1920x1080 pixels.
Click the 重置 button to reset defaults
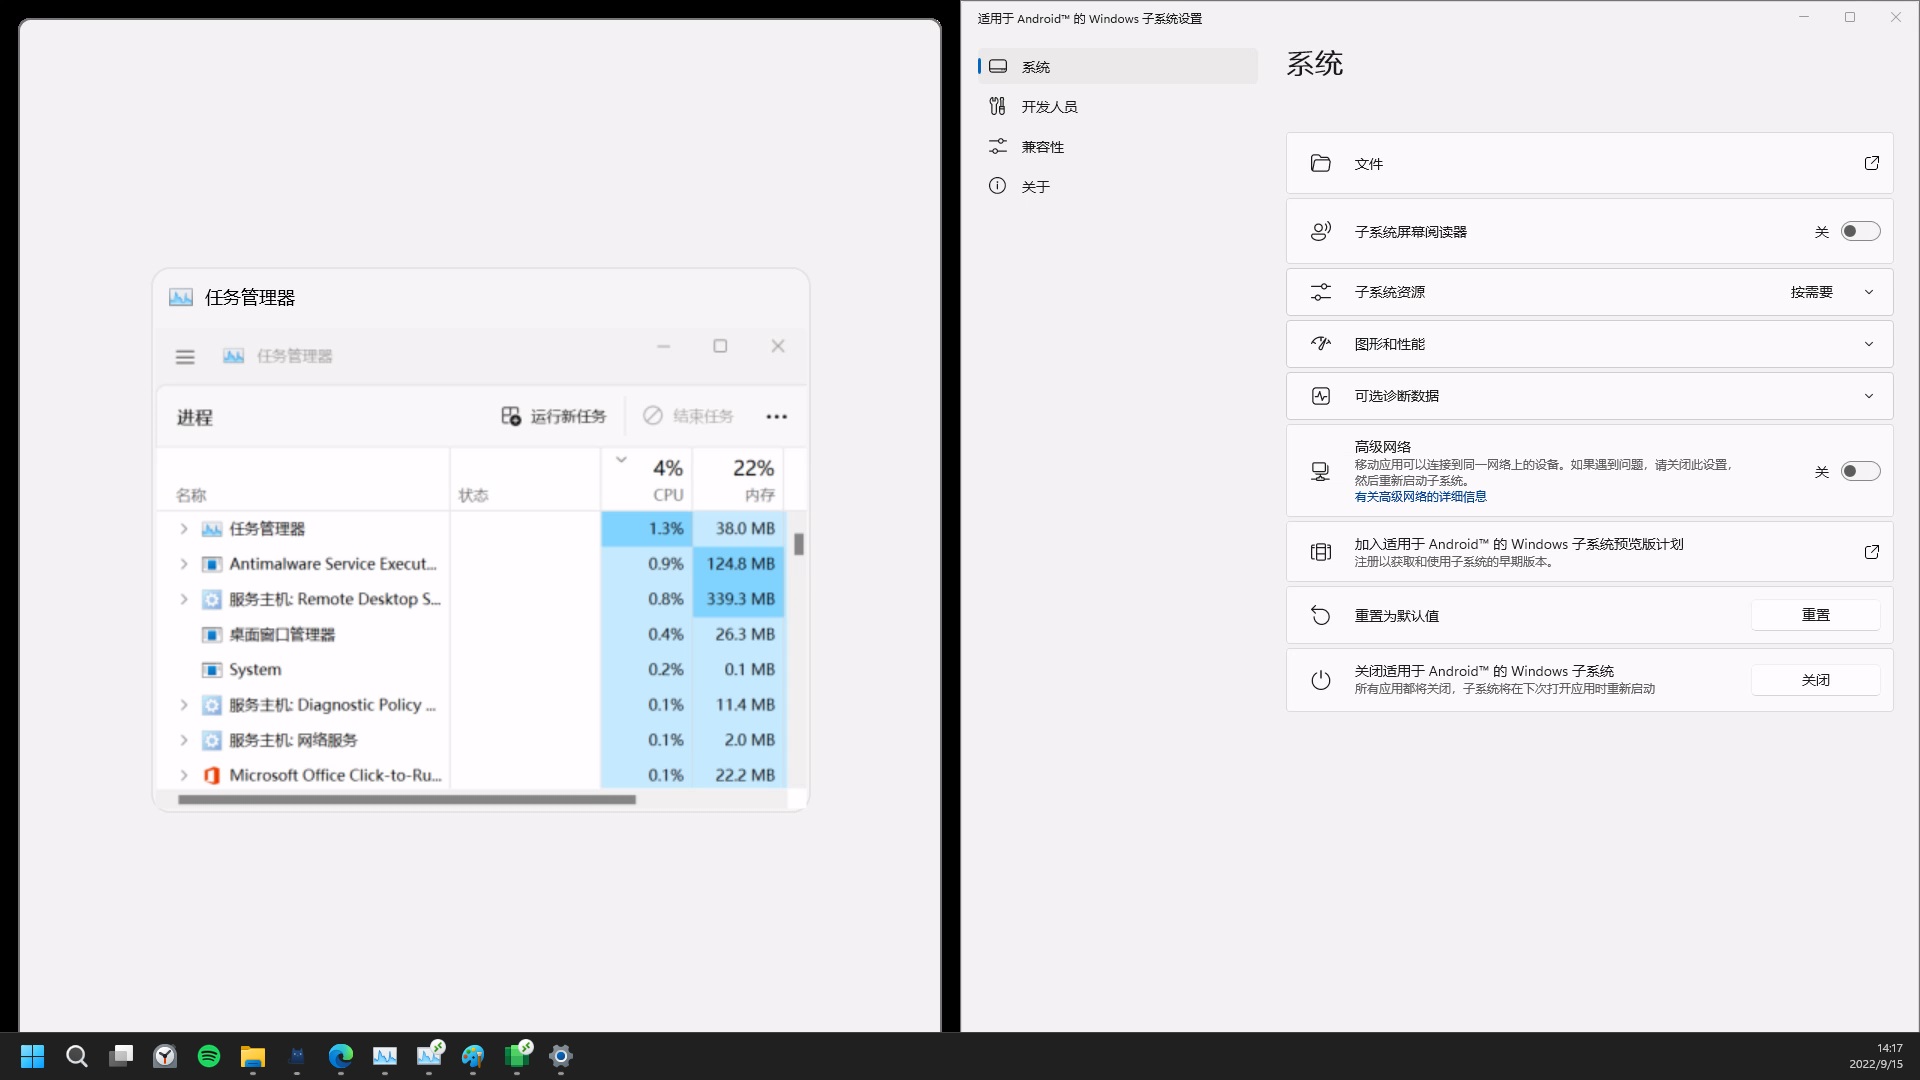tap(1816, 614)
